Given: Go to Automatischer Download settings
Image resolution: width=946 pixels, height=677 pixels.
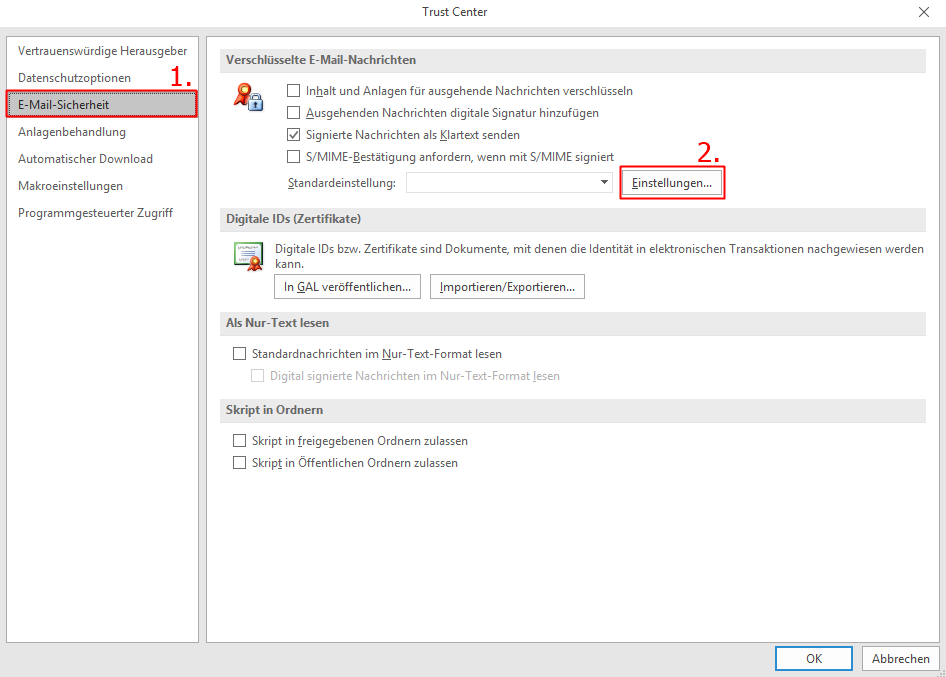Looking at the screenshot, I should point(85,159).
